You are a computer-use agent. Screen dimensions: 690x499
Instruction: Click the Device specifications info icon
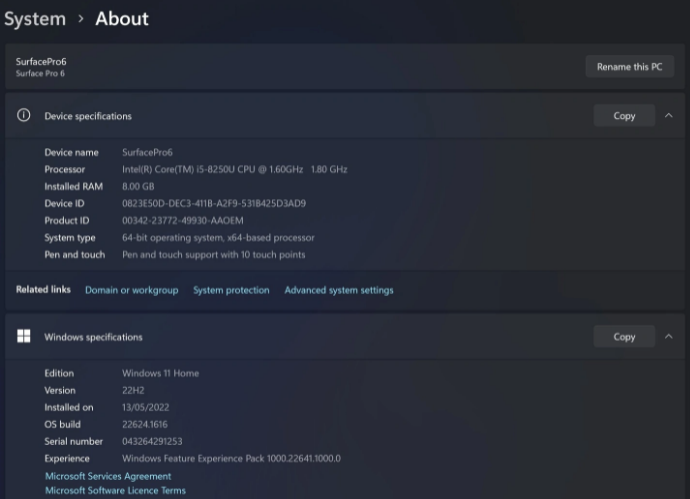pyautogui.click(x=24, y=116)
